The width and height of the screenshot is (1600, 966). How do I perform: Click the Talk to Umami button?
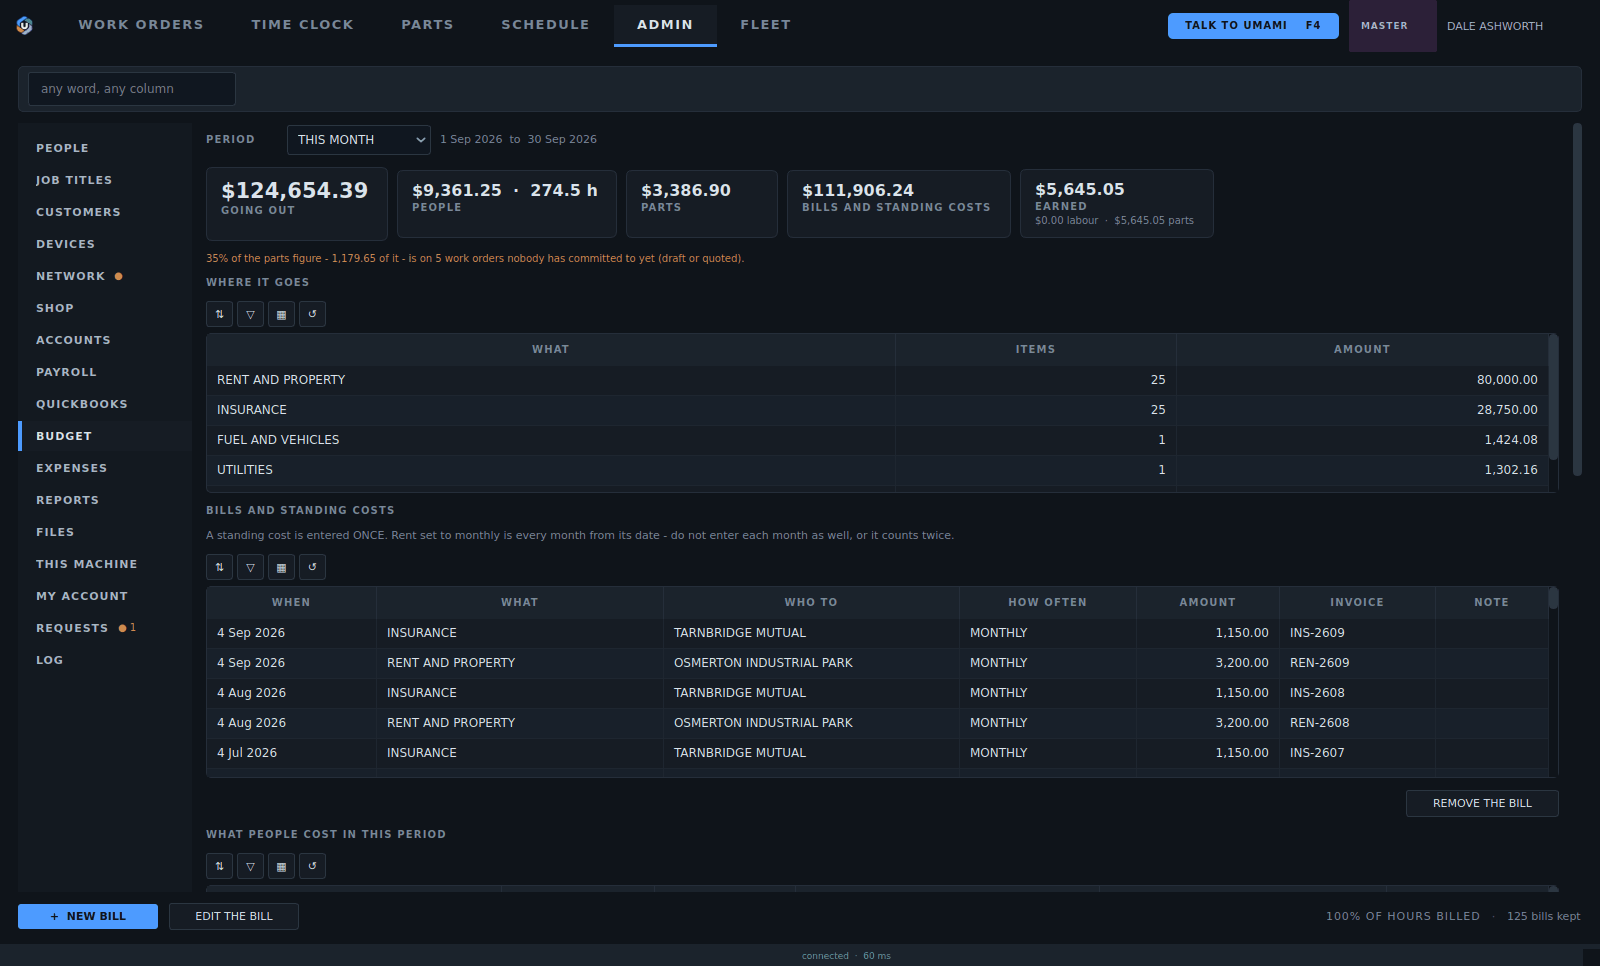point(1253,26)
